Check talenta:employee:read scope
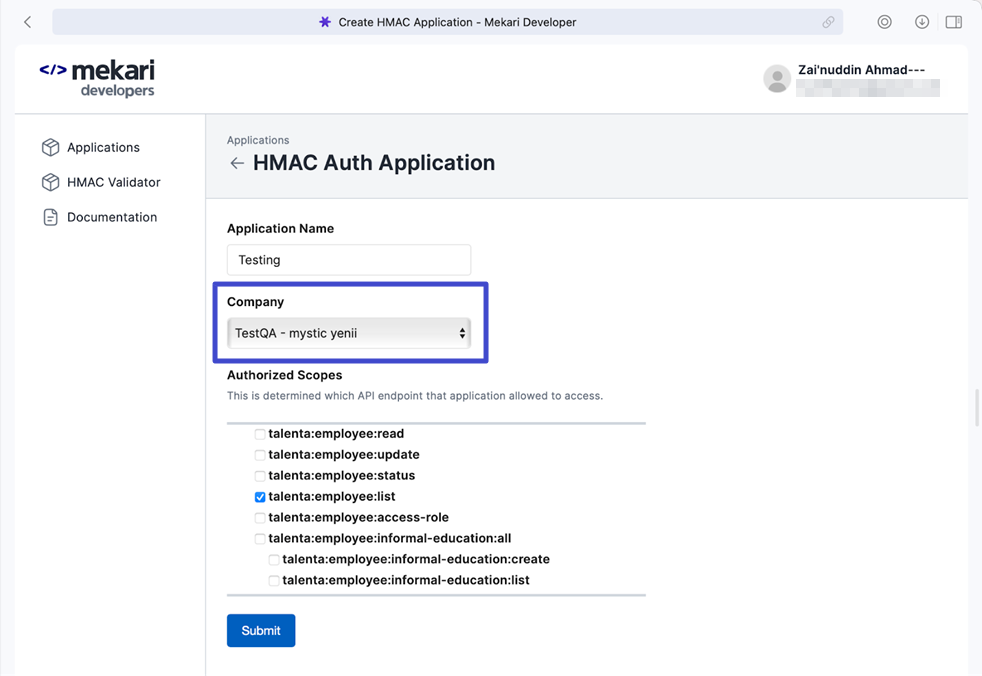 click(x=260, y=434)
